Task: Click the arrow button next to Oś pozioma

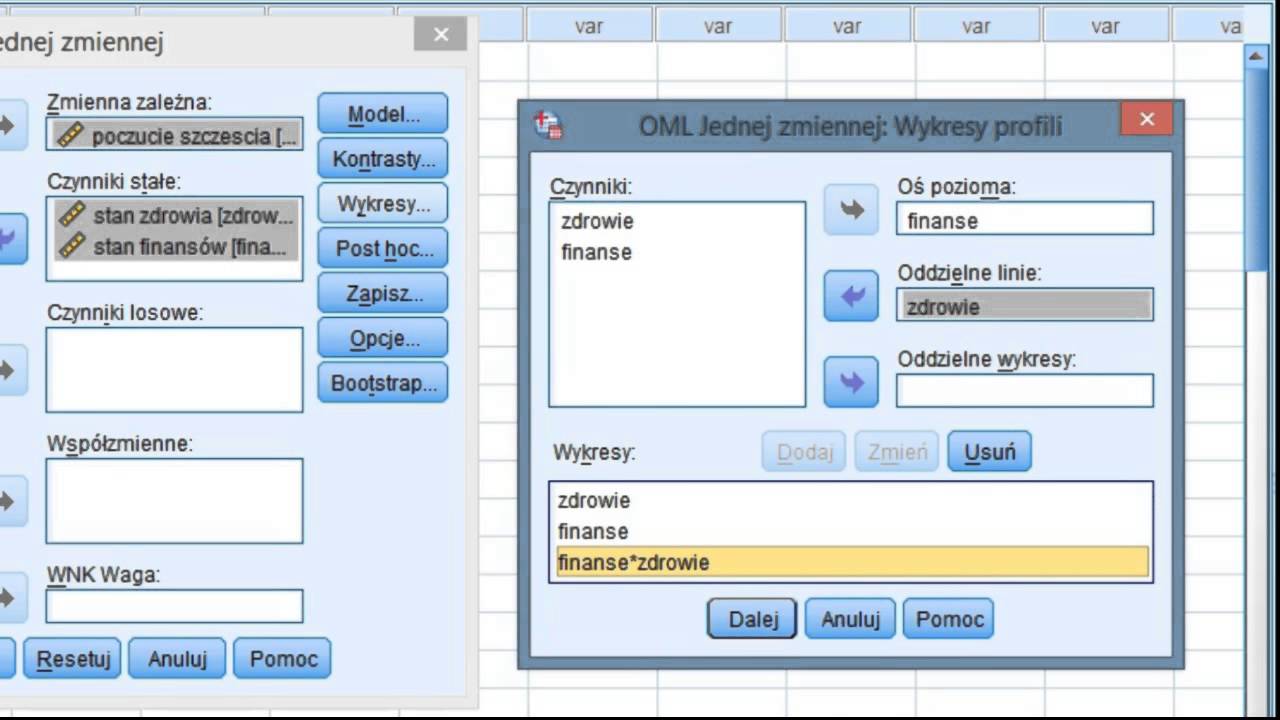Action: [851, 210]
